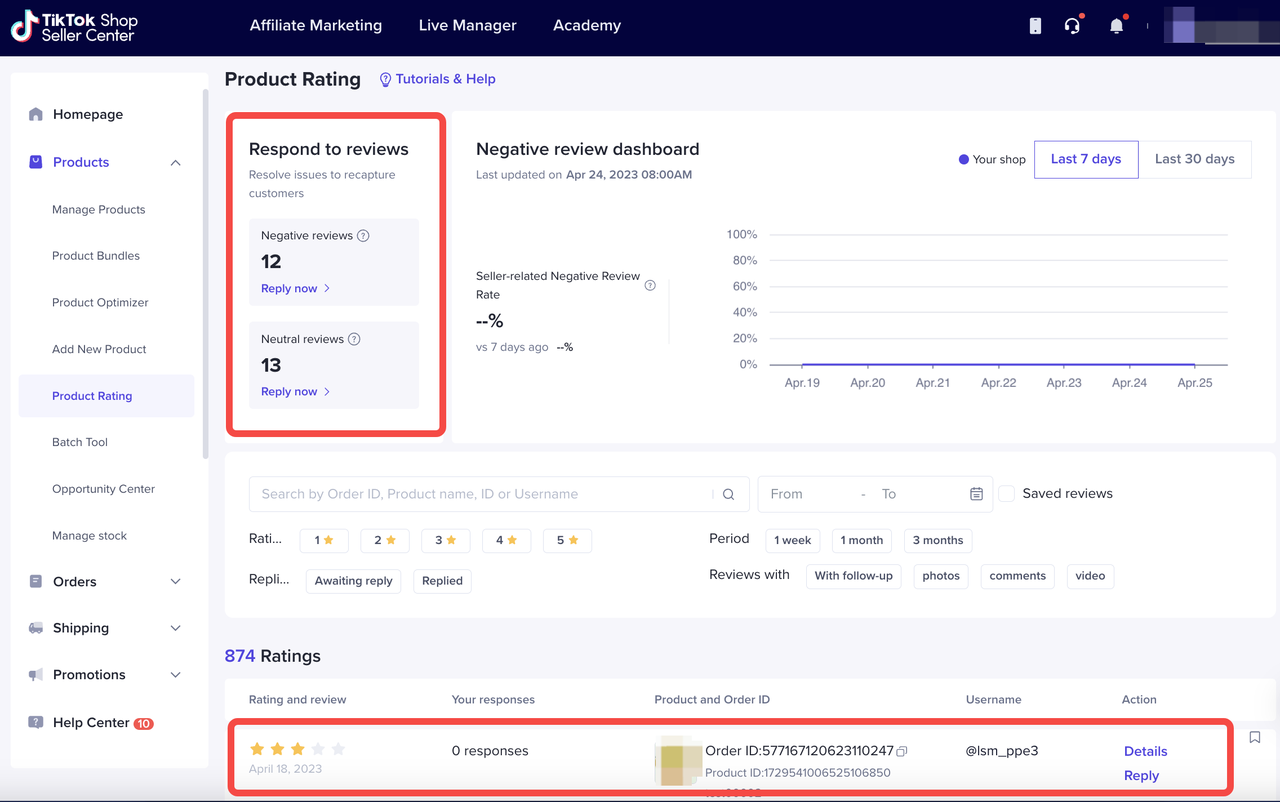The width and height of the screenshot is (1280, 802).
Task: Open the date range calendar icon
Action: (976, 494)
